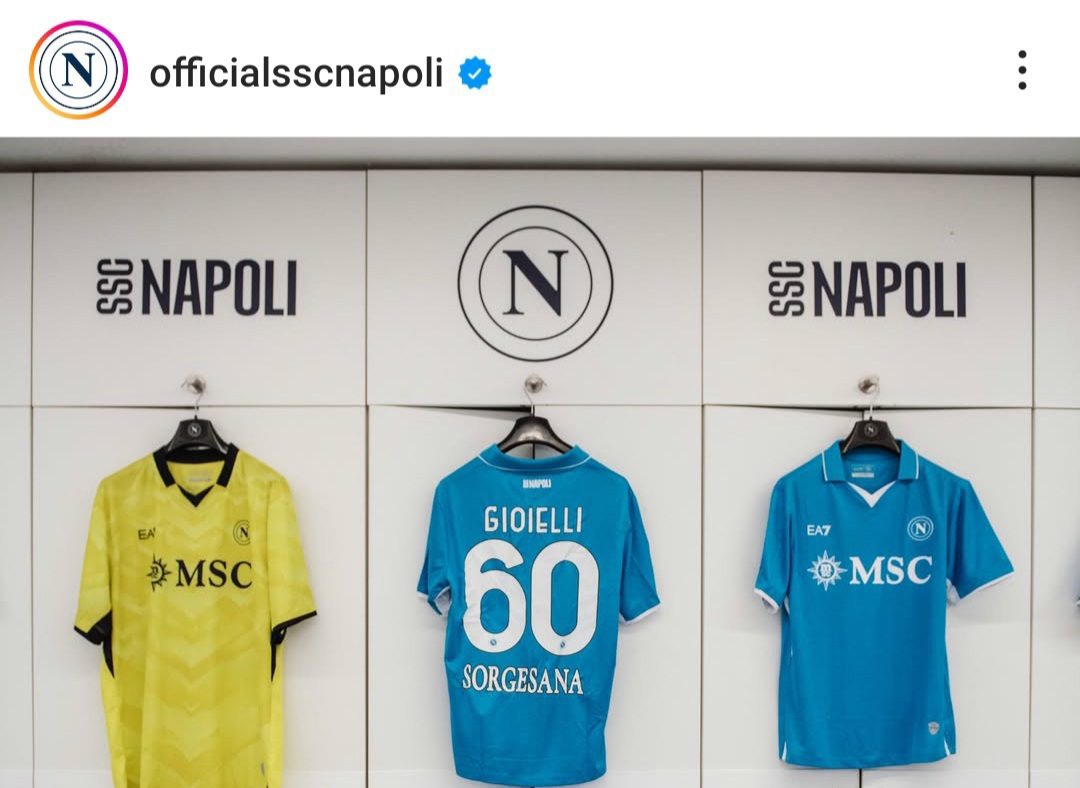Viewport: 1080px width, 788px height.
Task: Tap the number 60 on blue jersey
Action: click(531, 596)
